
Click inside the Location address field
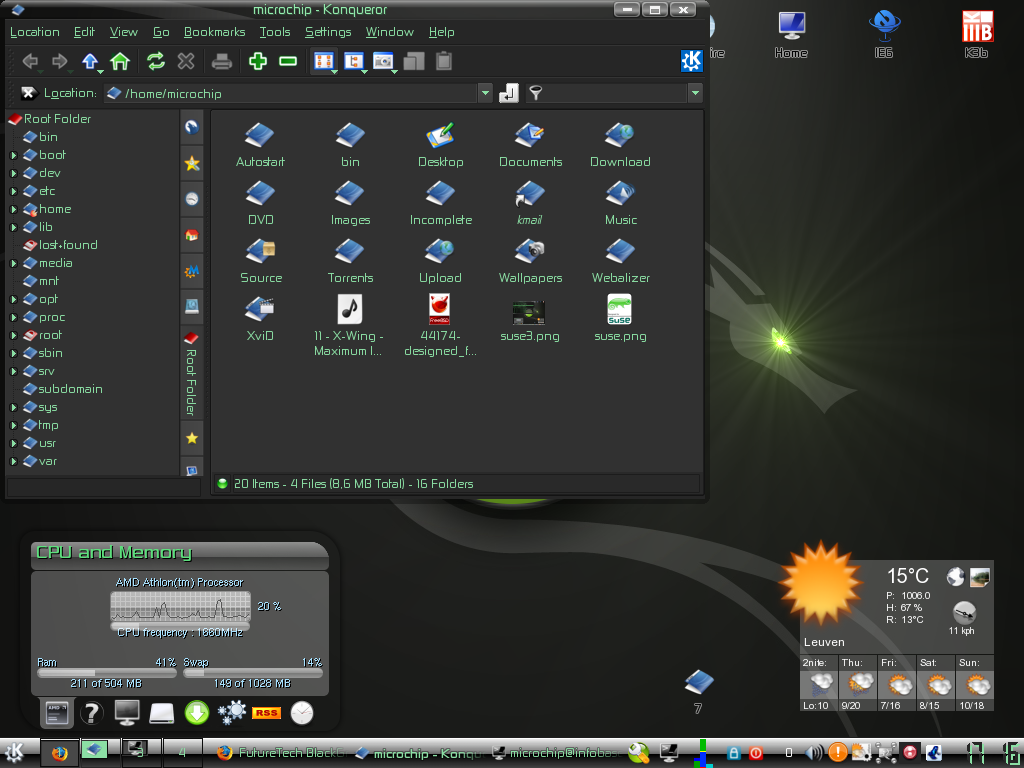coord(291,93)
